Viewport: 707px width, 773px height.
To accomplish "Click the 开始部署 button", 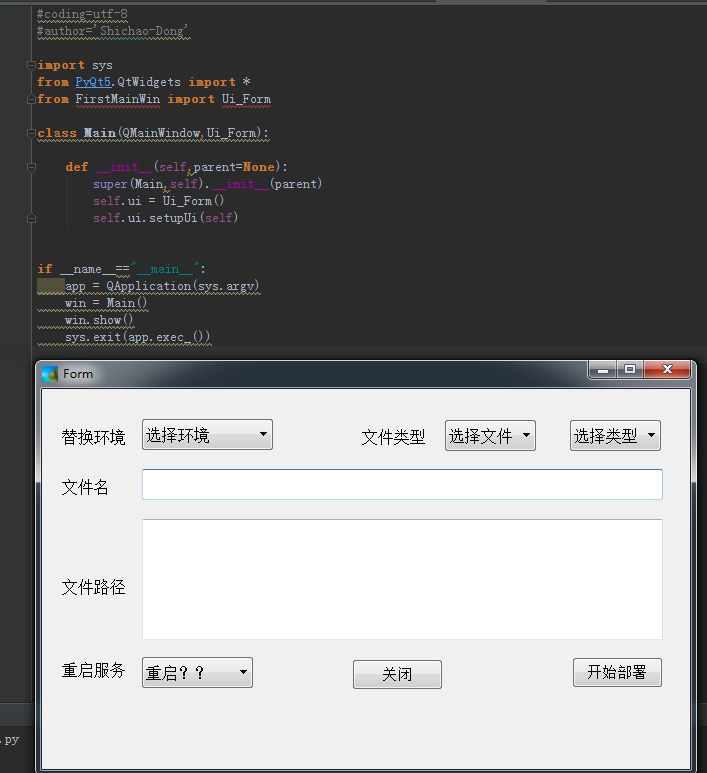I will [x=617, y=672].
